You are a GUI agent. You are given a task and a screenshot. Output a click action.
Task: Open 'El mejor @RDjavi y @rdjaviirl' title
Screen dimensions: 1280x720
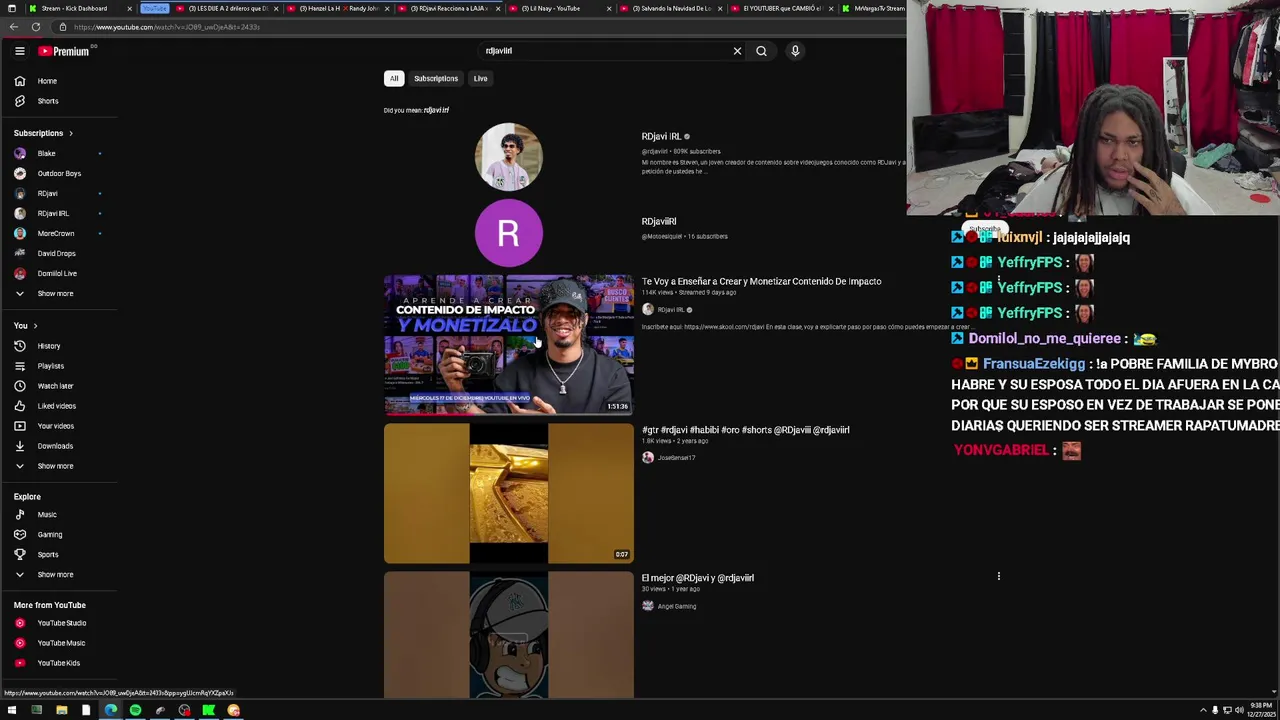tap(698, 578)
